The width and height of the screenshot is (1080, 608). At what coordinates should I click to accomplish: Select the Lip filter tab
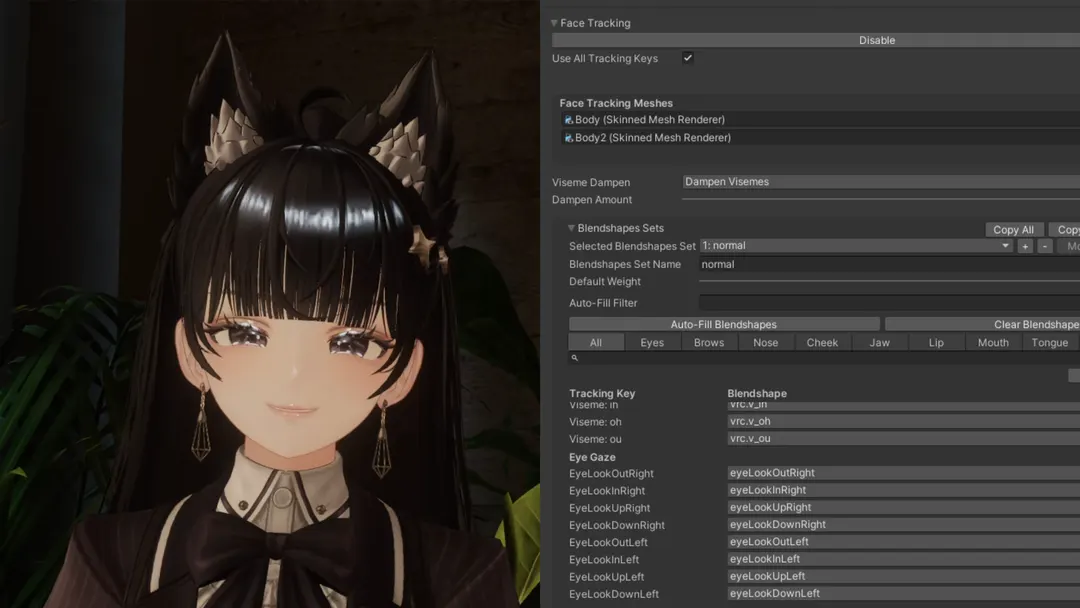pyautogui.click(x=936, y=342)
